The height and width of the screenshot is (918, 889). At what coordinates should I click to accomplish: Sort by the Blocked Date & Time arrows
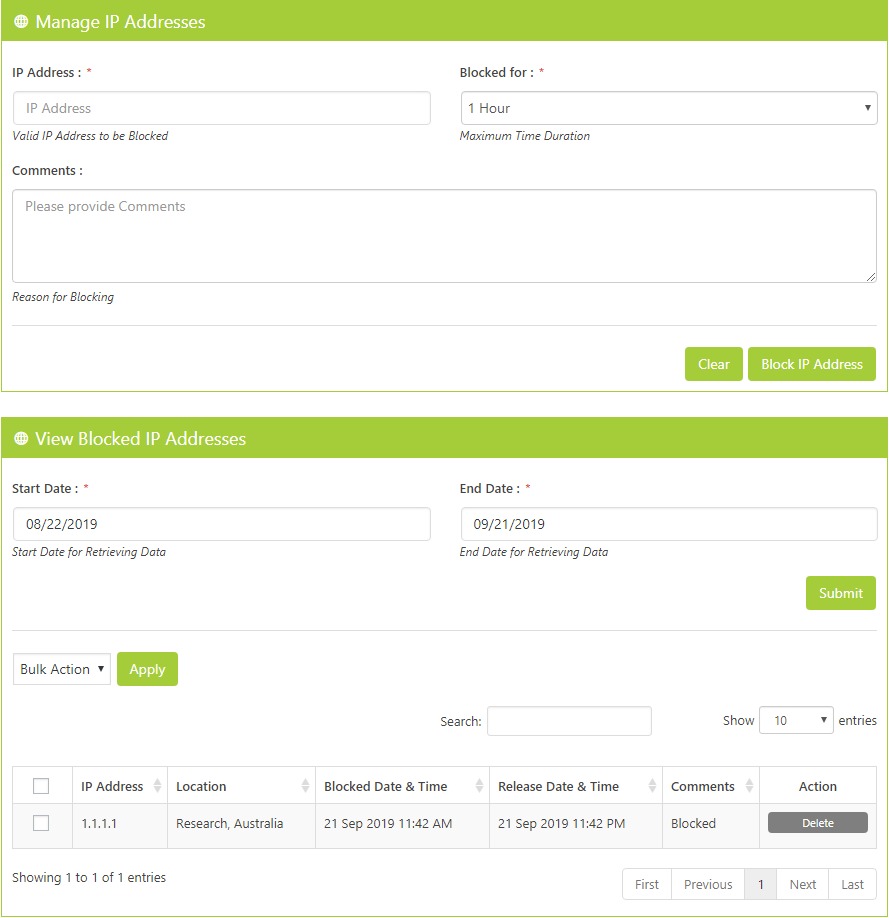coord(479,786)
